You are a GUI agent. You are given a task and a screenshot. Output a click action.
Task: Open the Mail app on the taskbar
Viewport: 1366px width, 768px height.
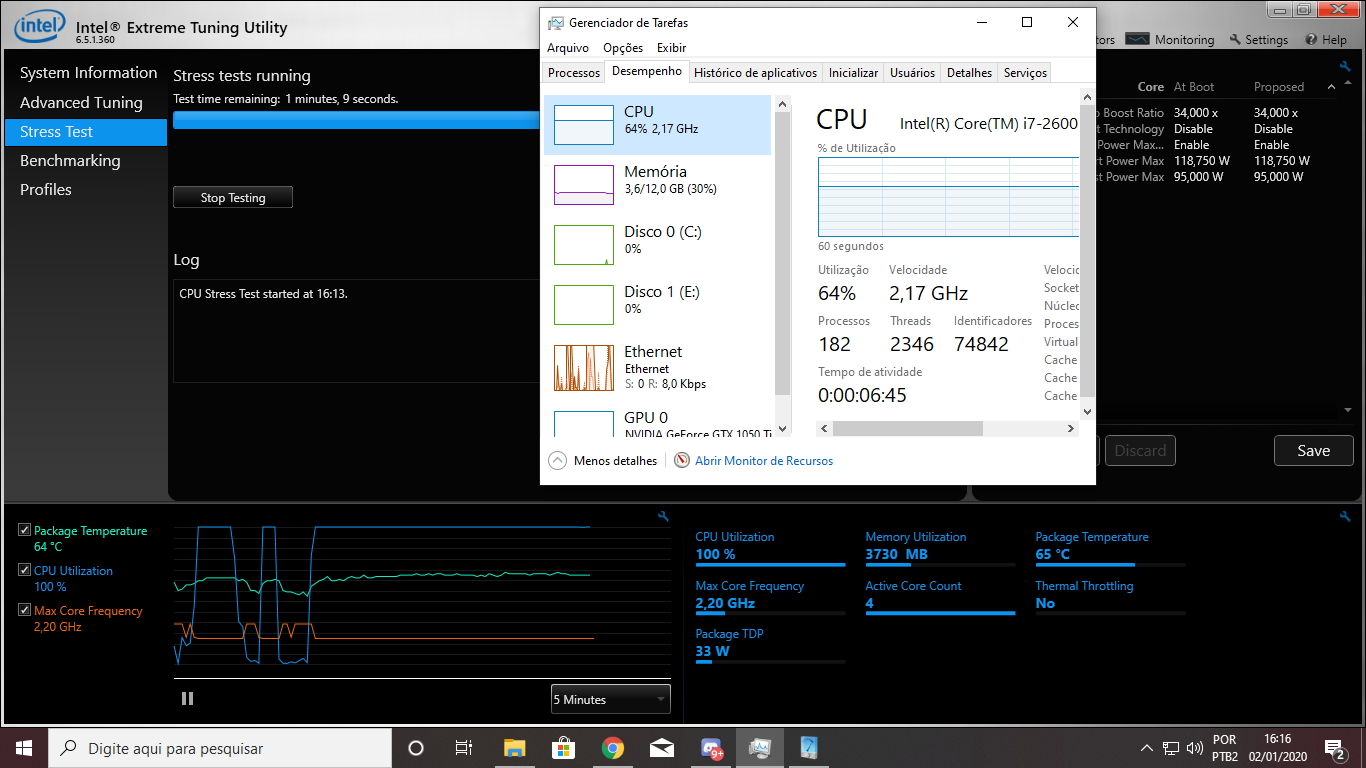661,748
